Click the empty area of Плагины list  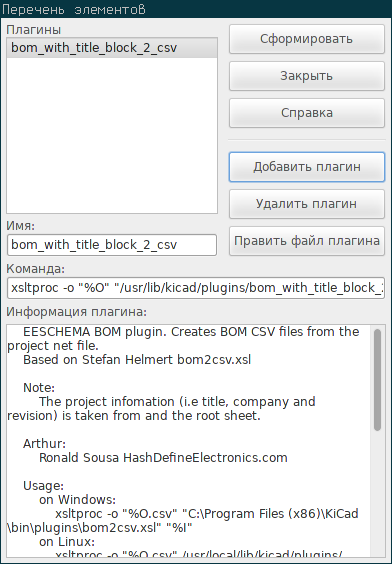pyautogui.click(x=112, y=135)
